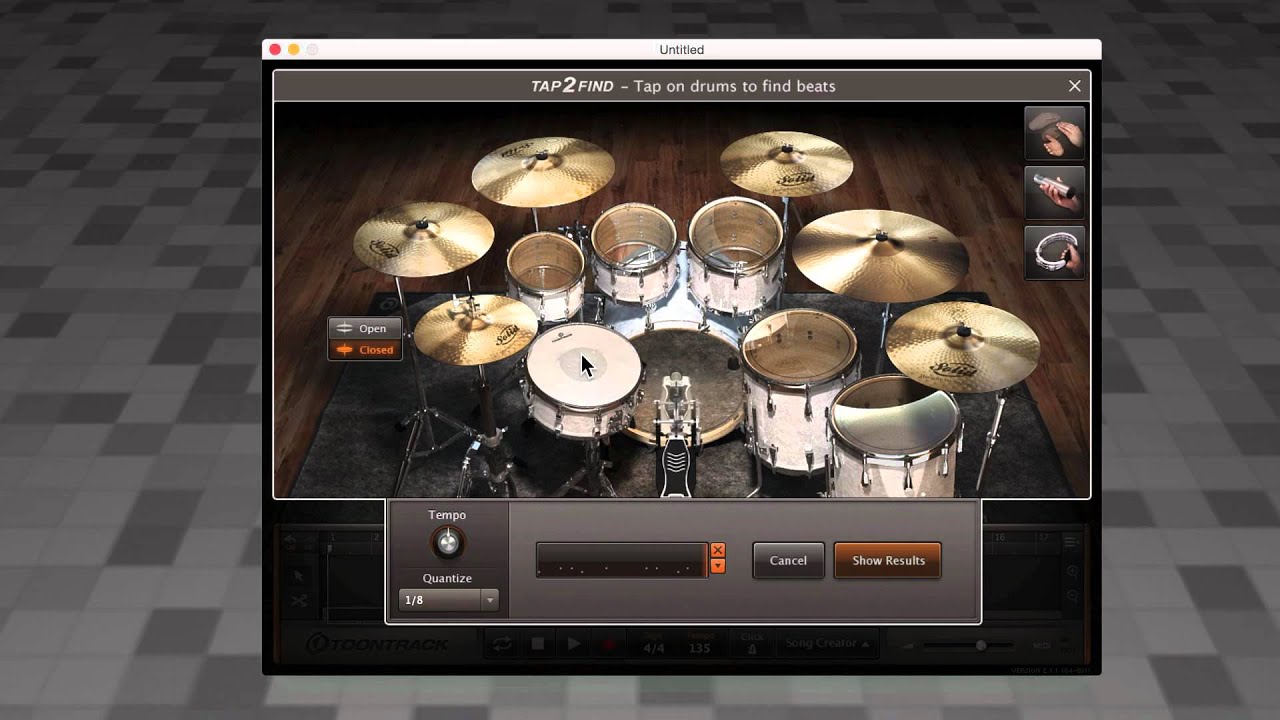
Task: Open the track menu icon at timeline right
Action: (x=1071, y=542)
